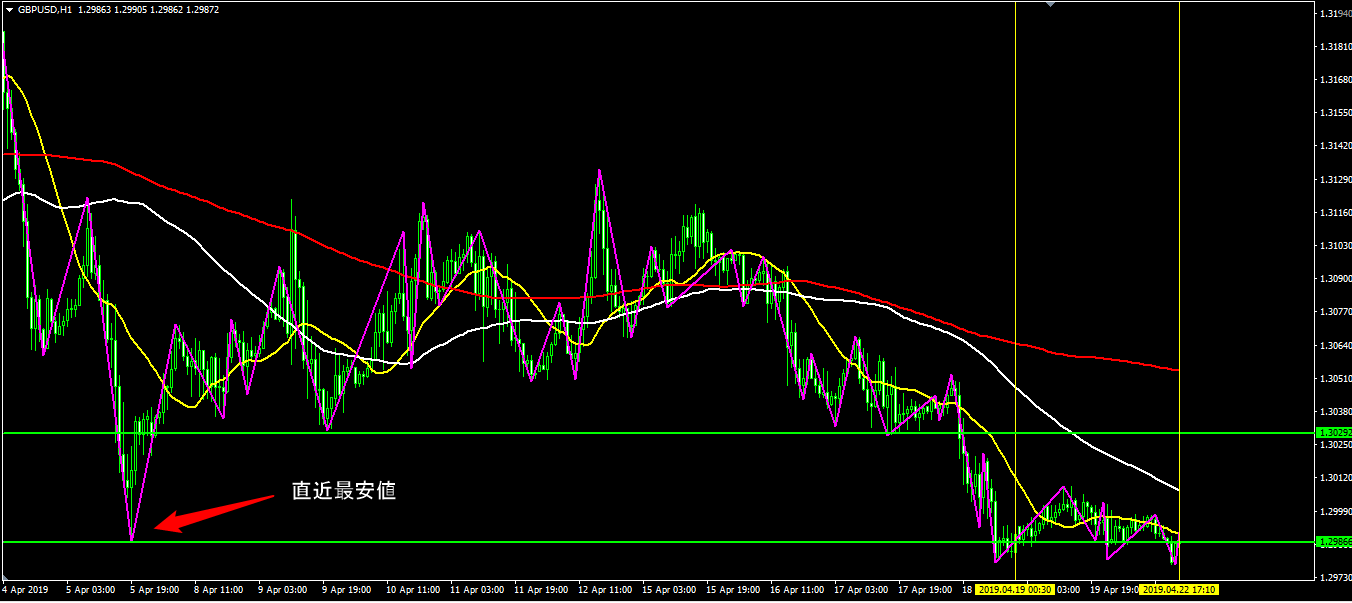The width and height of the screenshot is (1352, 603).
Task: Click the 12 Apr 11:00 time axis label
Action: [x=604, y=590]
